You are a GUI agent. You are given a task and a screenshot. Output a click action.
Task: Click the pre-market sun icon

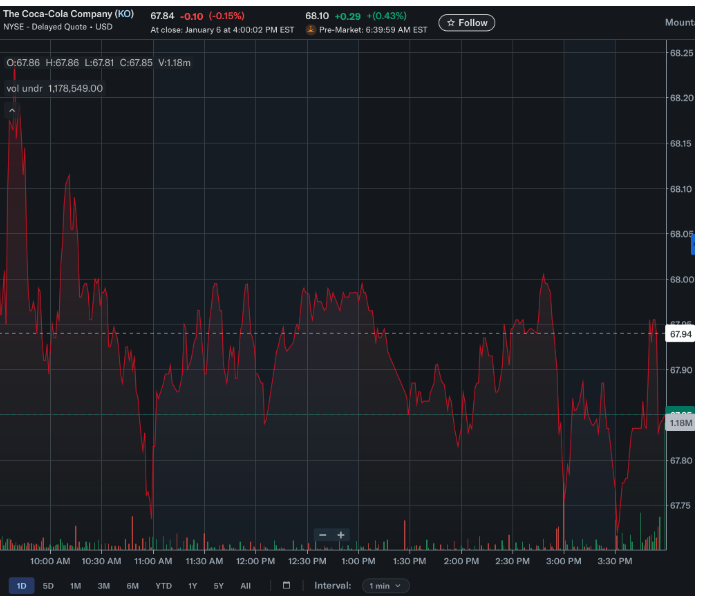coord(311,30)
